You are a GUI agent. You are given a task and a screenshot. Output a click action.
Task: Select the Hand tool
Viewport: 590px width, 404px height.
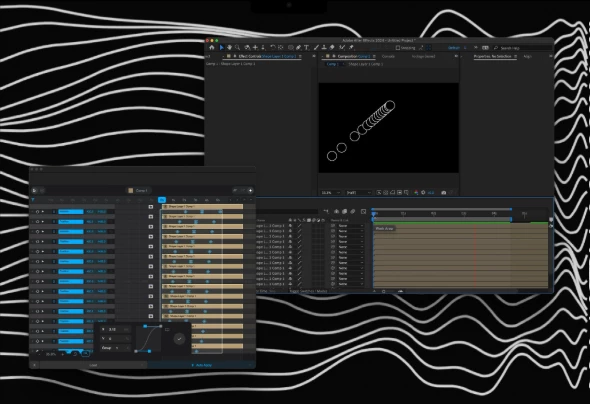(x=229, y=48)
